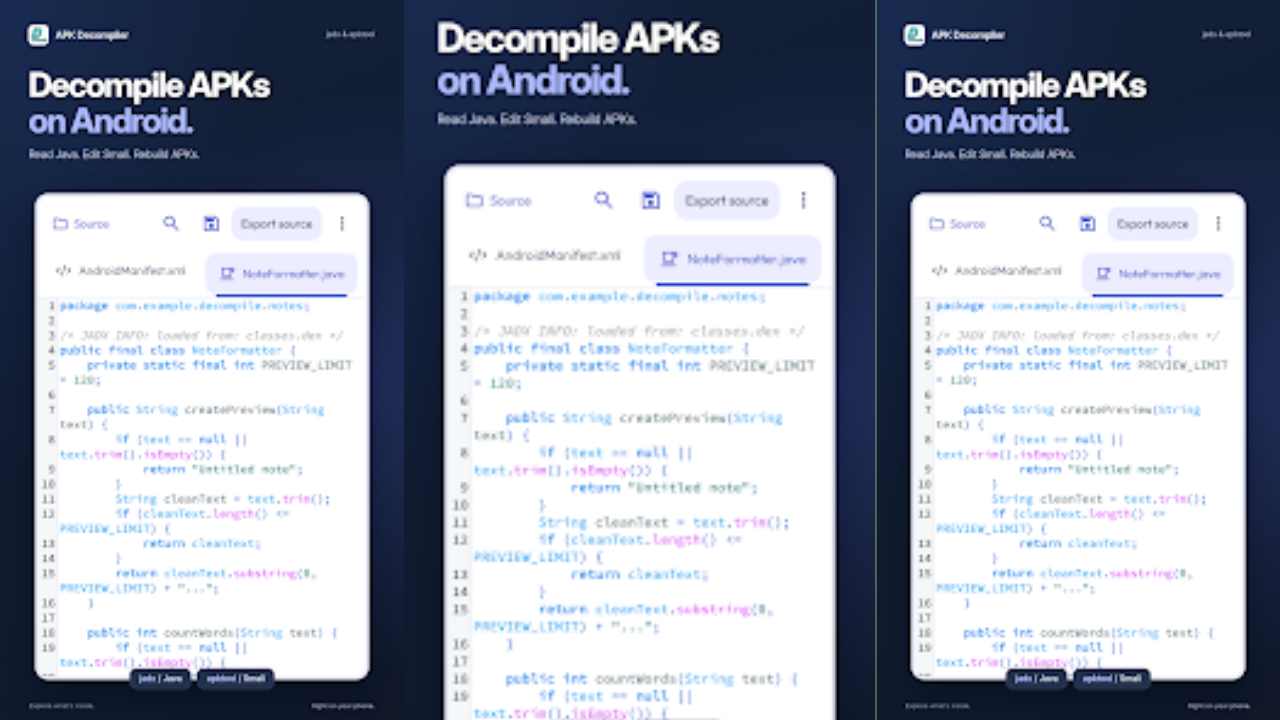
Task: Click "String cleanText = text.trim();" in the left screenshot
Action: [223, 499]
